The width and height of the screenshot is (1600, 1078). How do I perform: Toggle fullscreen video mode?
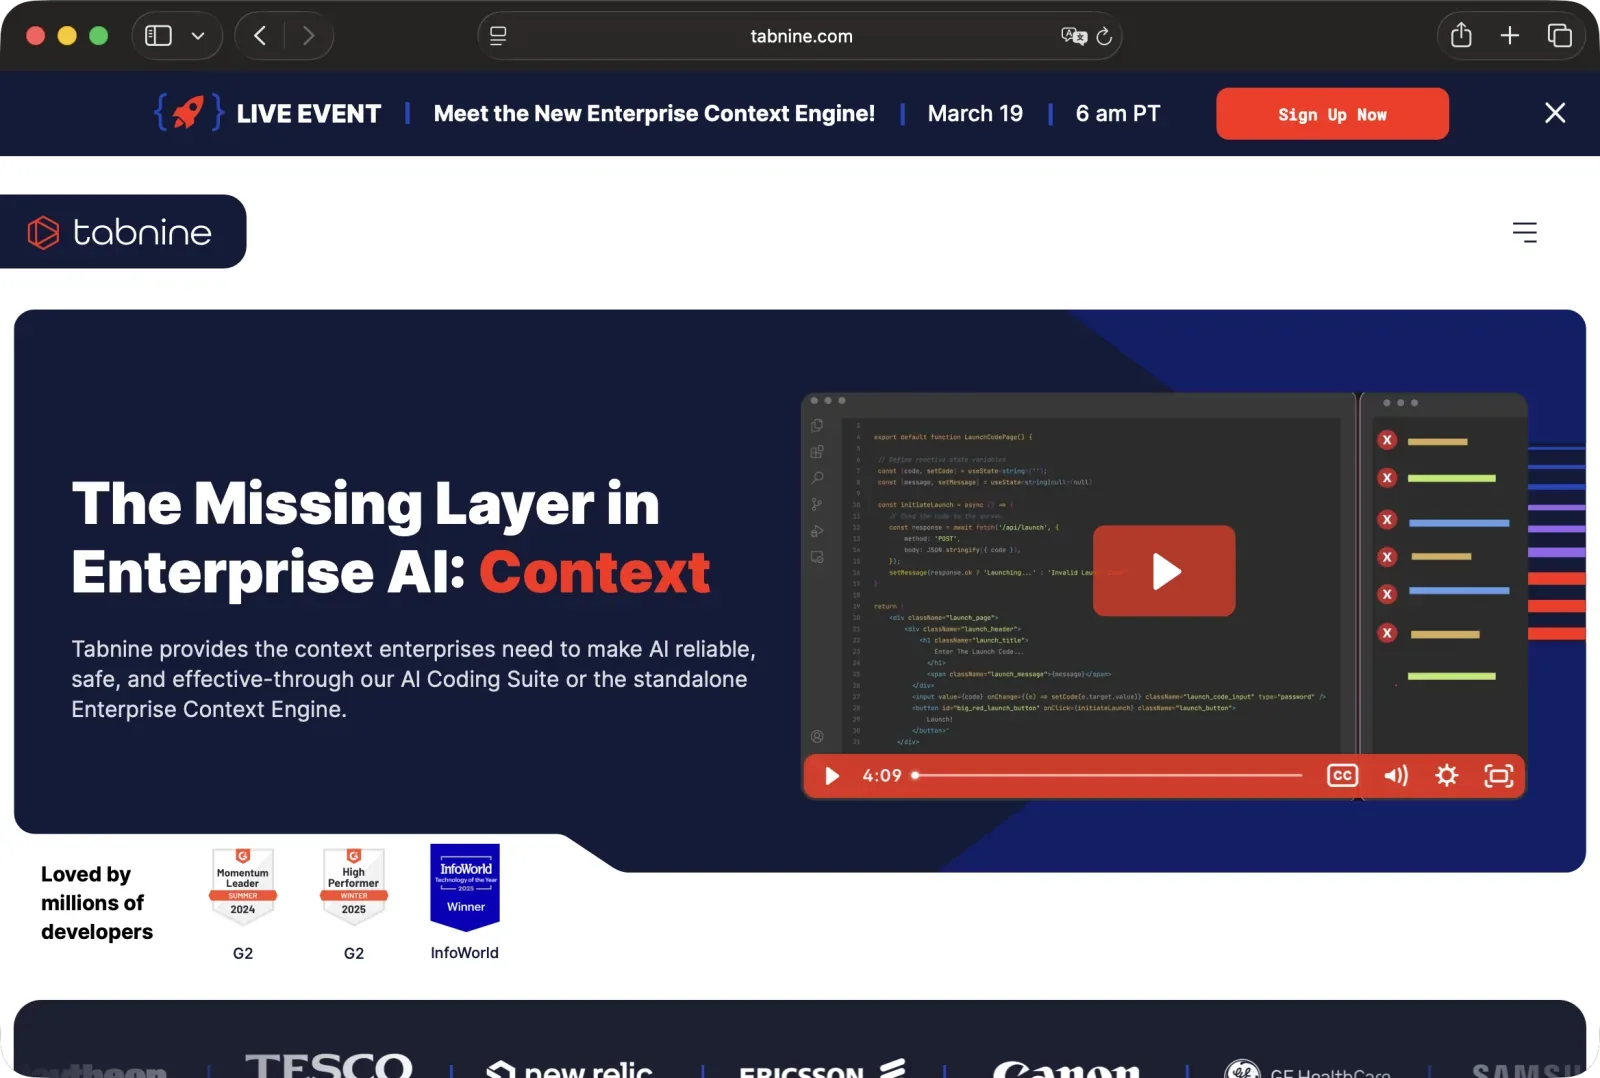pyautogui.click(x=1498, y=776)
